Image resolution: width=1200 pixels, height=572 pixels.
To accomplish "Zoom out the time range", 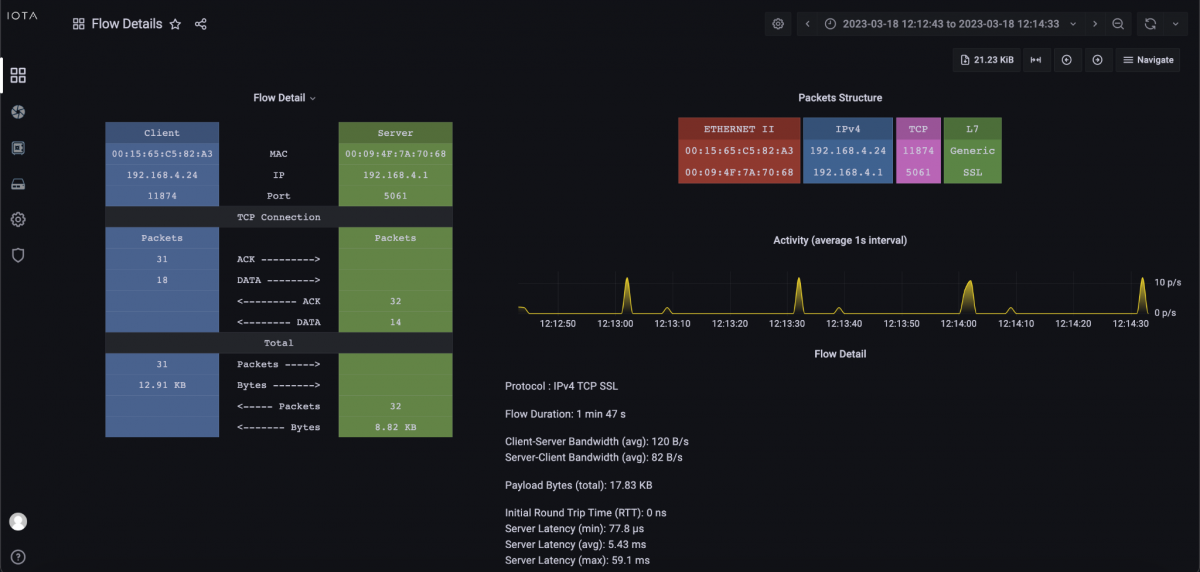I will pos(1118,24).
